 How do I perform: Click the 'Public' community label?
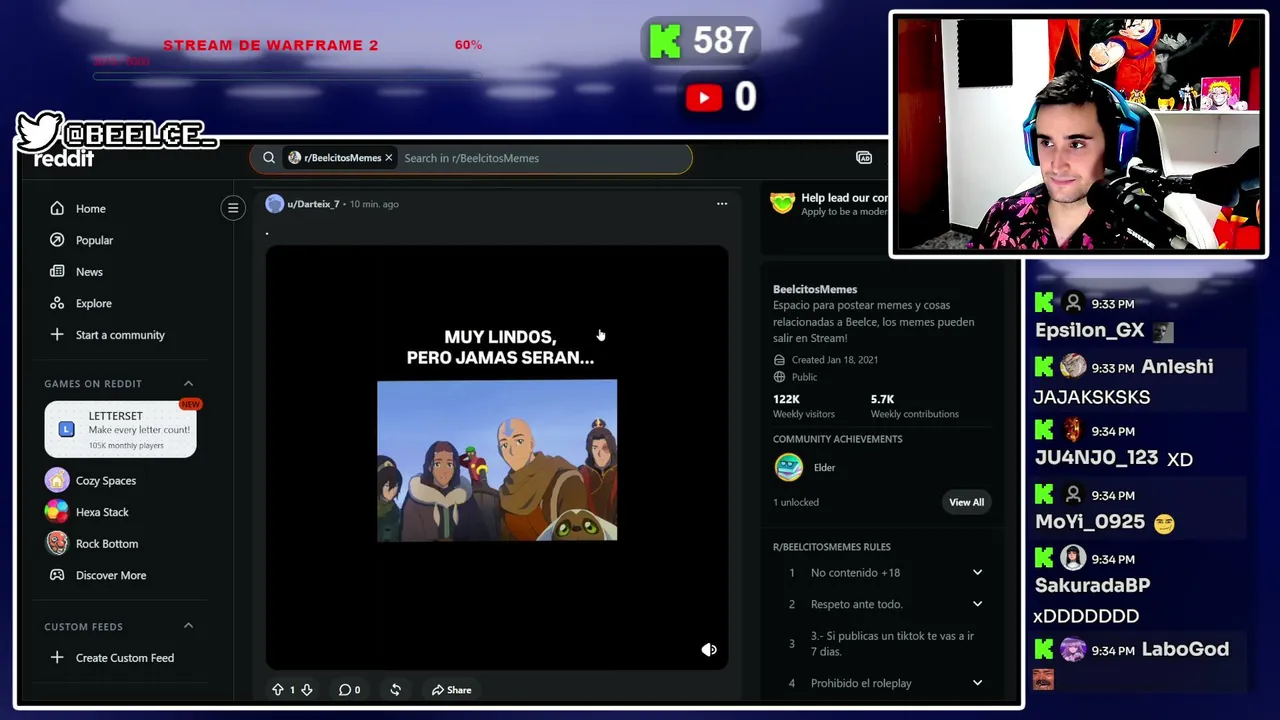(x=805, y=377)
